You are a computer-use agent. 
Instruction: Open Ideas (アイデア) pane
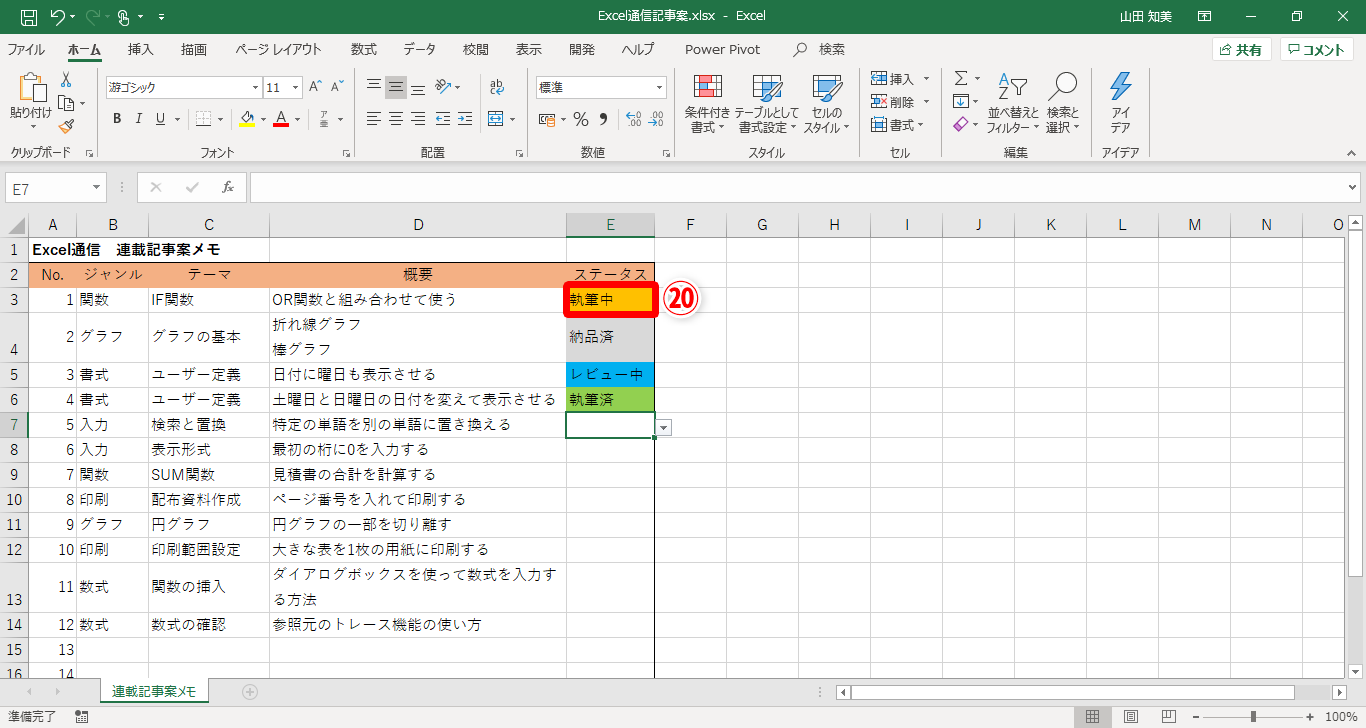1120,104
